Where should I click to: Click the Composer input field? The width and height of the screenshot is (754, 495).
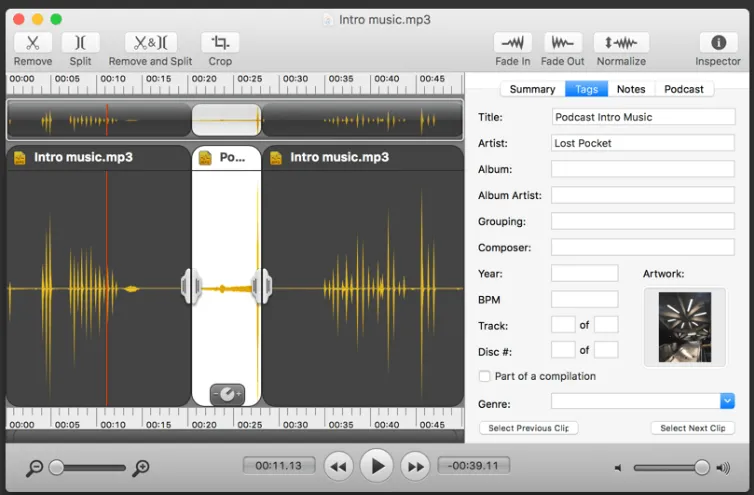point(642,247)
